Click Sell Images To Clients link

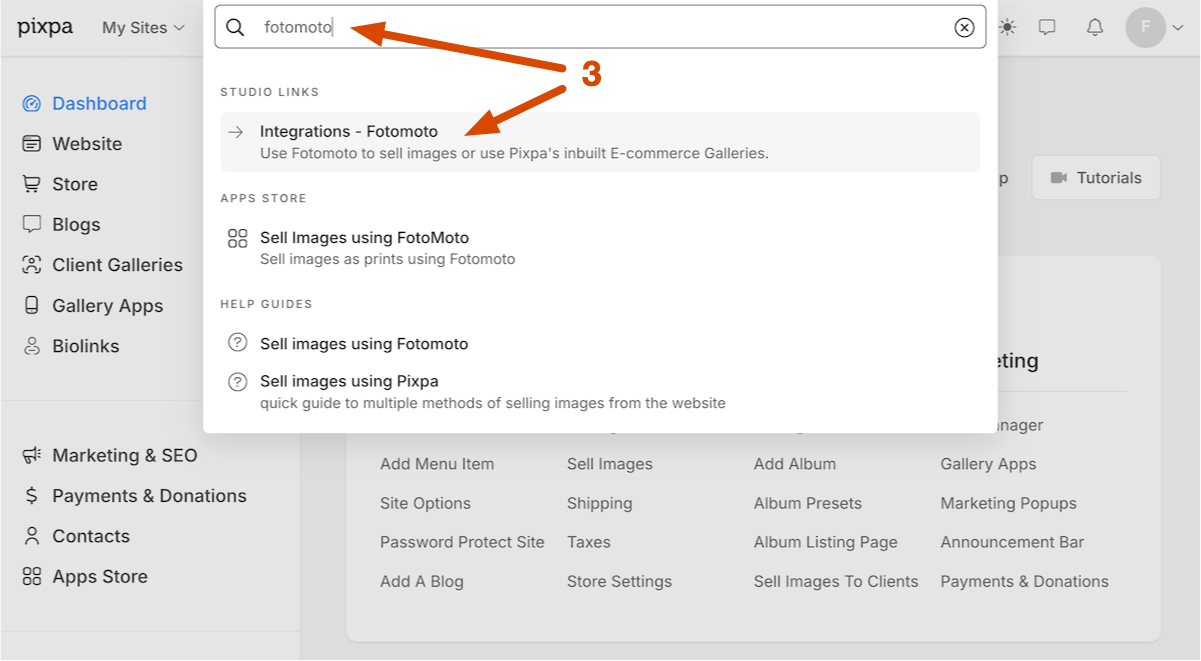(x=836, y=581)
